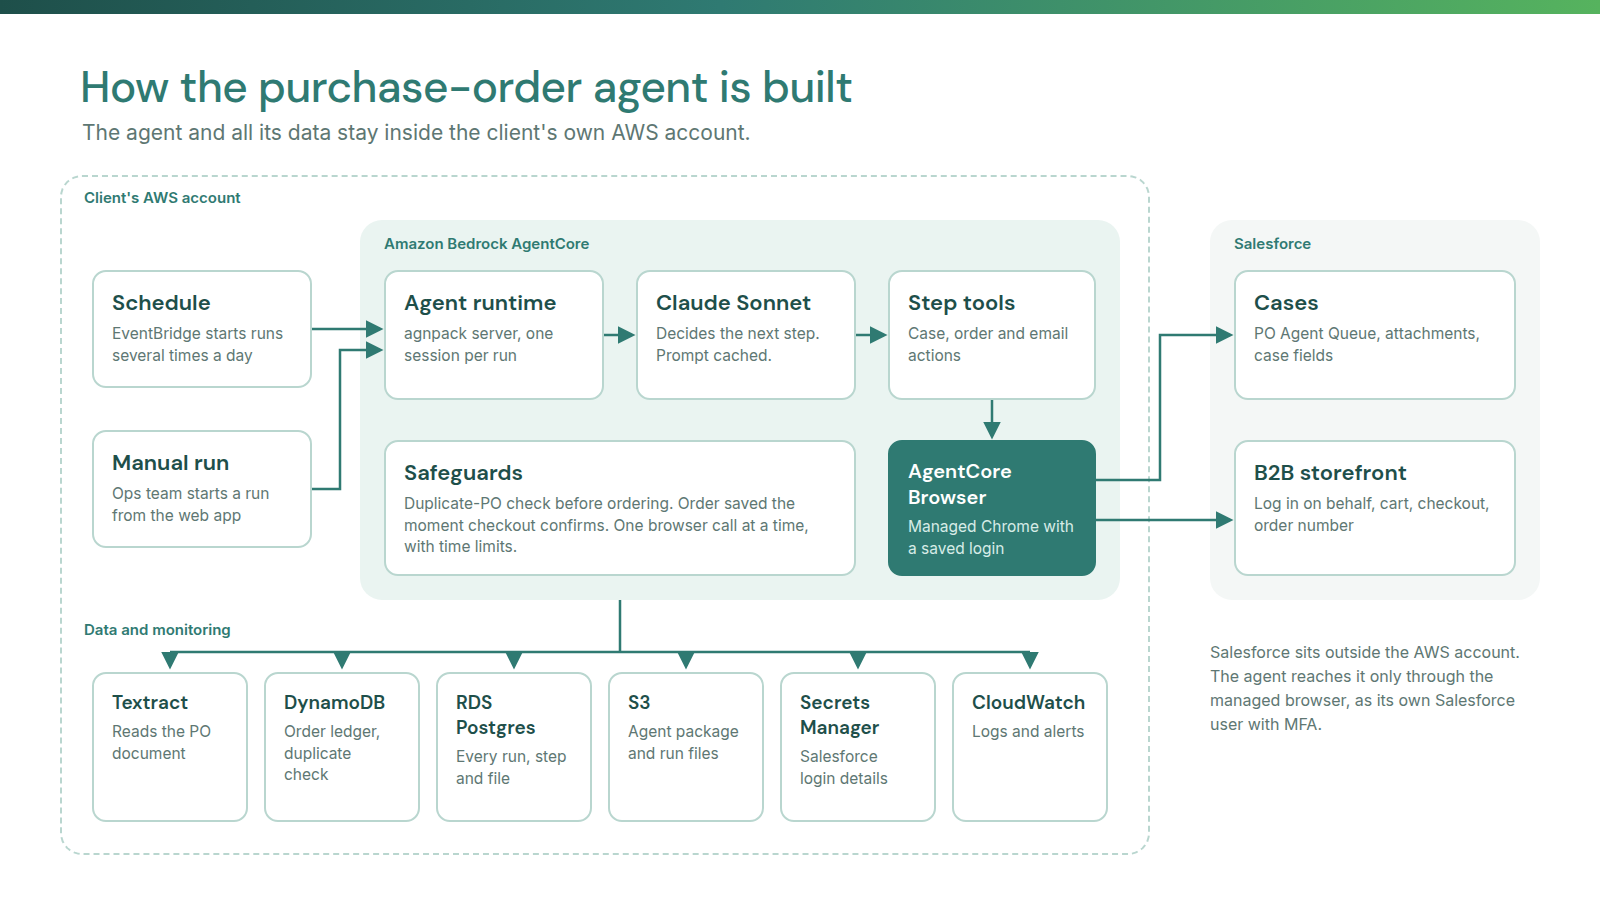
Task: Click 'PO Agent Queue, attachments, case fields'
Action: click(1366, 344)
